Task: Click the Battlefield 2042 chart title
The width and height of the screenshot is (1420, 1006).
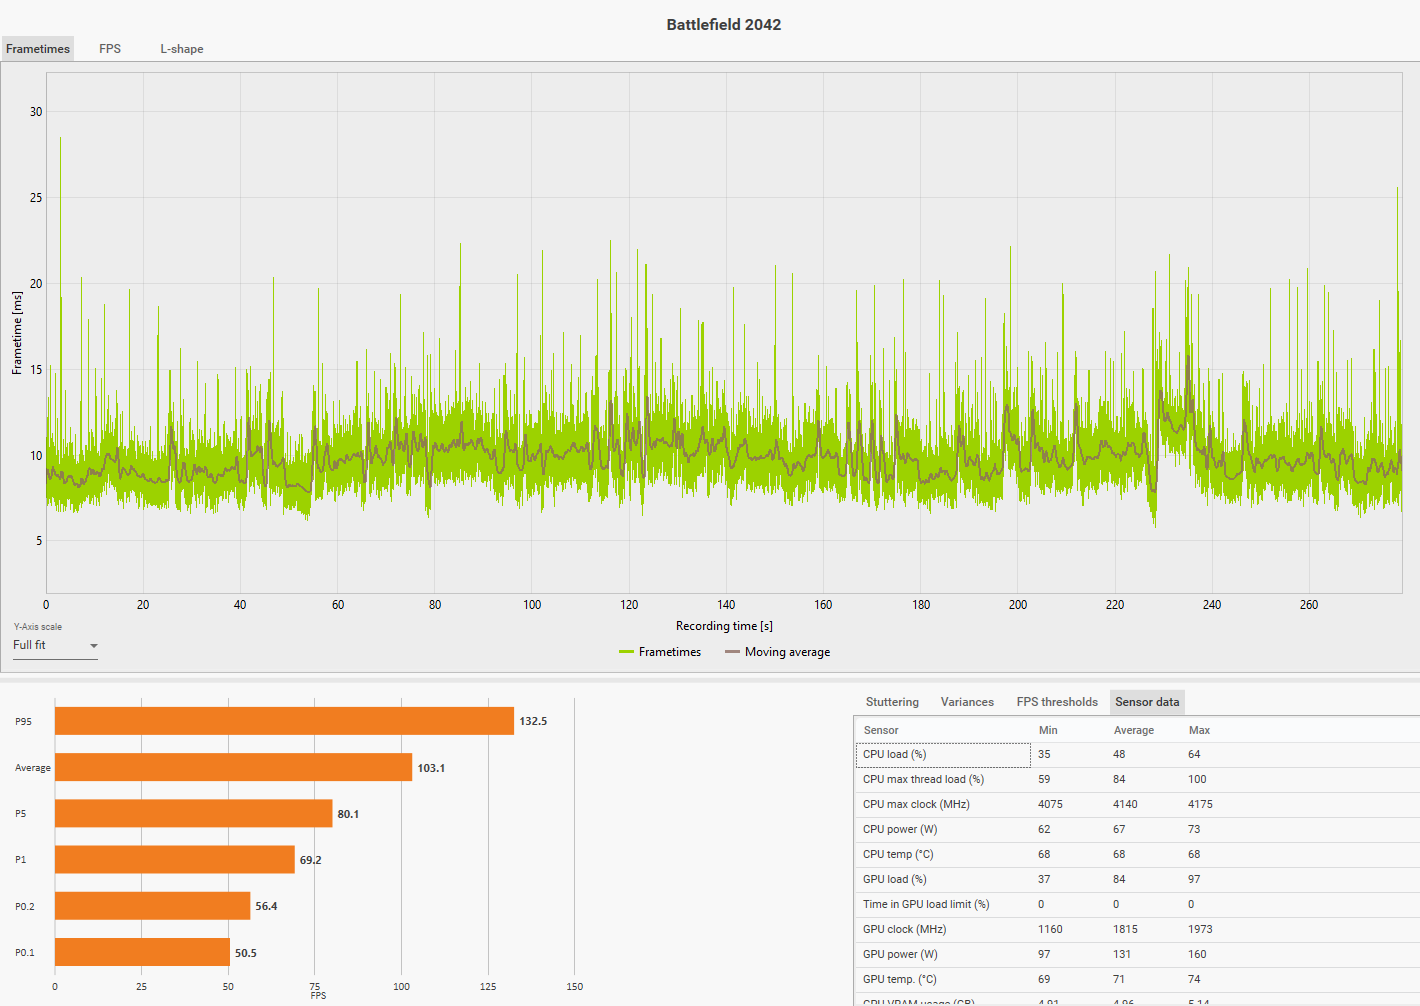Action: (724, 24)
